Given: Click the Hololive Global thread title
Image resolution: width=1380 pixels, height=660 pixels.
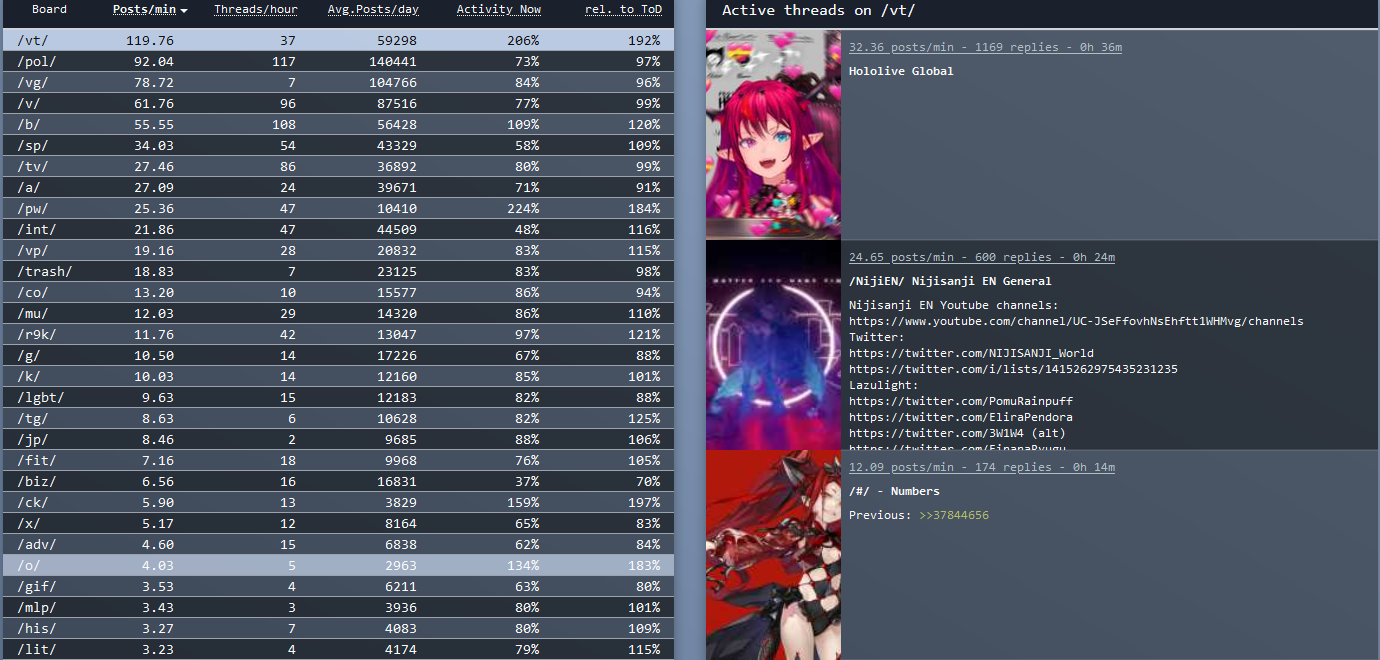Looking at the screenshot, I should coord(901,72).
